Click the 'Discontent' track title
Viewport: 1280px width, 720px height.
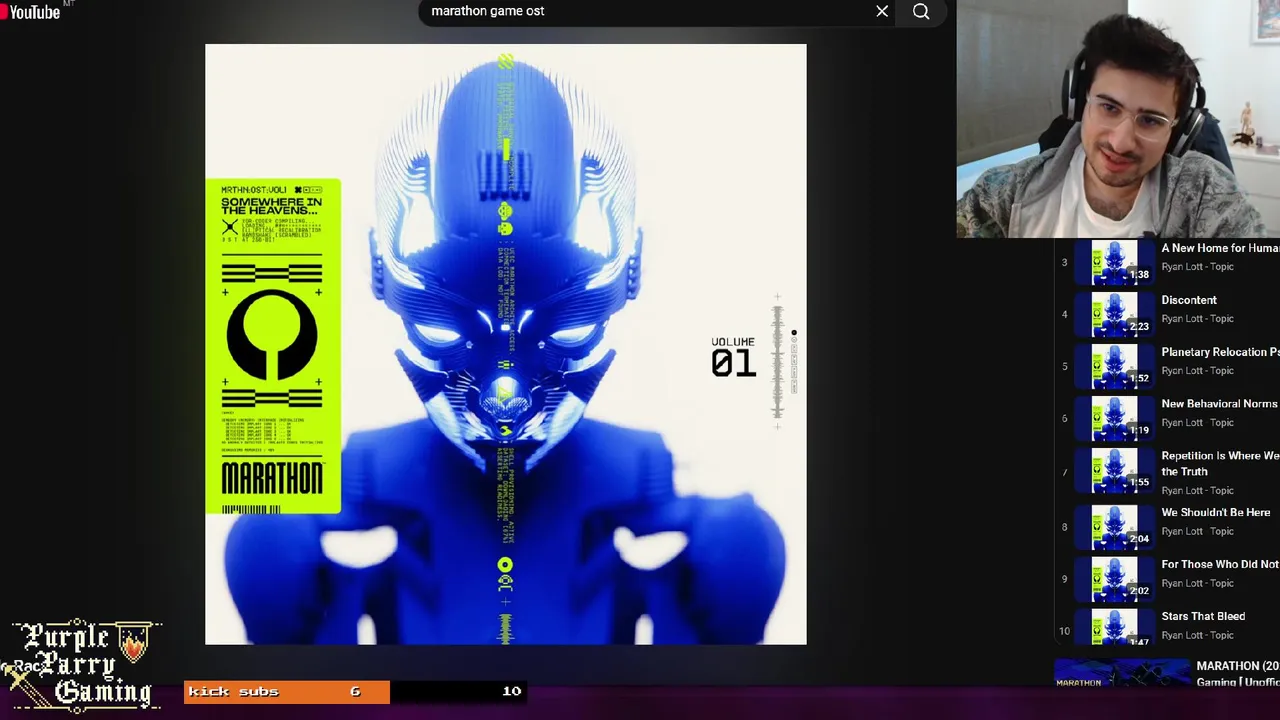1189,300
